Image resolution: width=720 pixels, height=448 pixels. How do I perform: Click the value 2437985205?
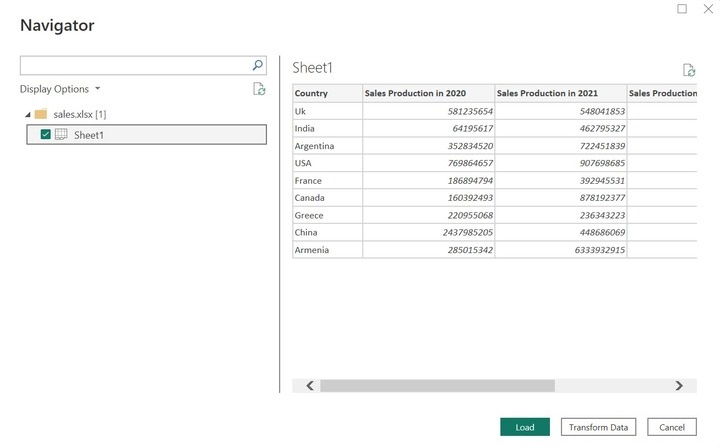point(468,232)
